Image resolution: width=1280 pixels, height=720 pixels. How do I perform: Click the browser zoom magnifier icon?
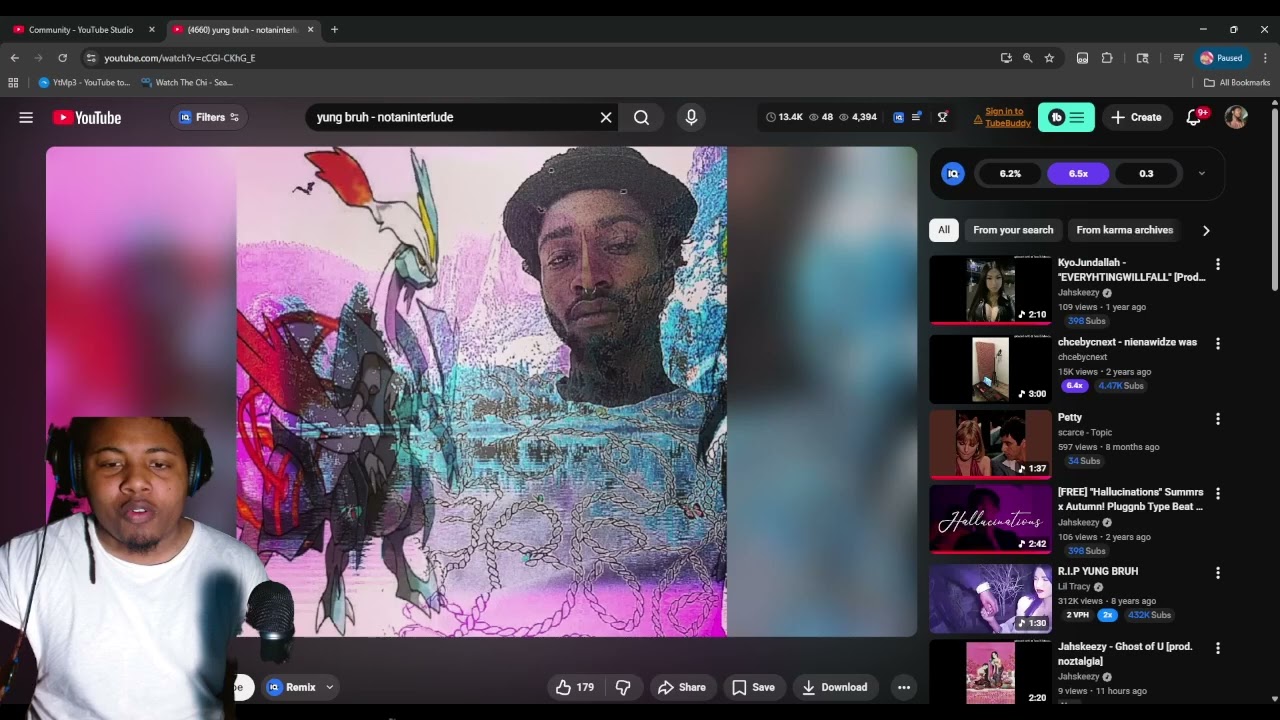pyautogui.click(x=1027, y=58)
